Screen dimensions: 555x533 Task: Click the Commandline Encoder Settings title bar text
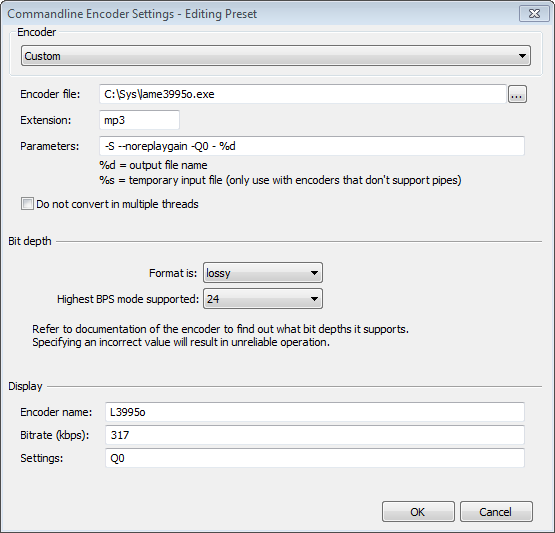(132, 14)
